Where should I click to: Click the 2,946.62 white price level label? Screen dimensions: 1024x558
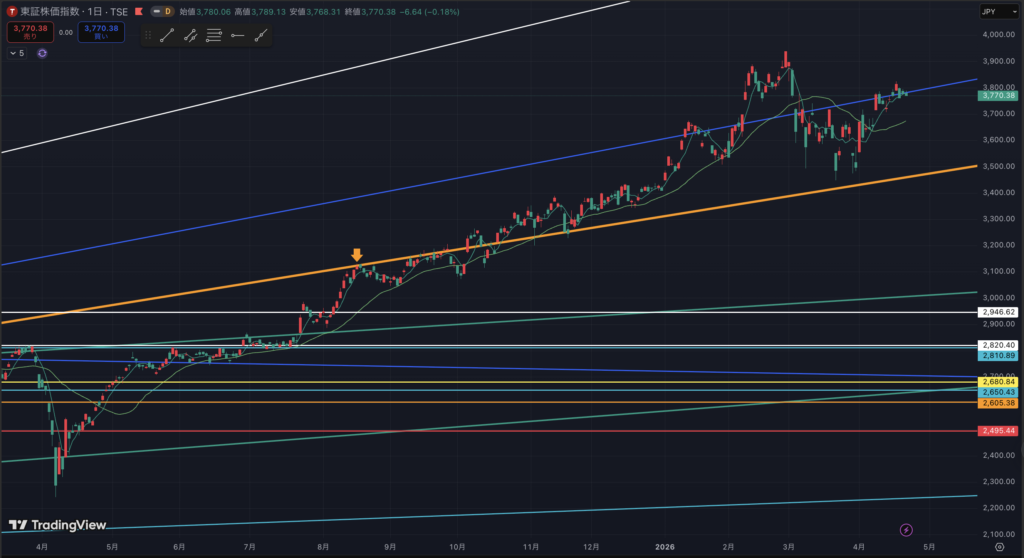click(998, 313)
